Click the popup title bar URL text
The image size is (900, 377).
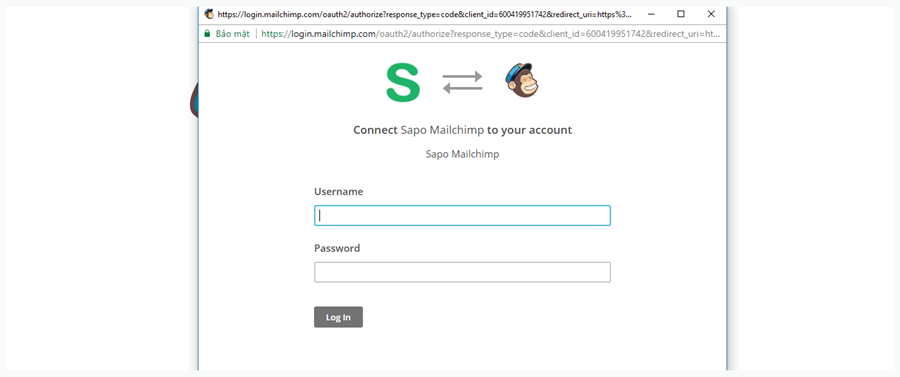(x=424, y=14)
